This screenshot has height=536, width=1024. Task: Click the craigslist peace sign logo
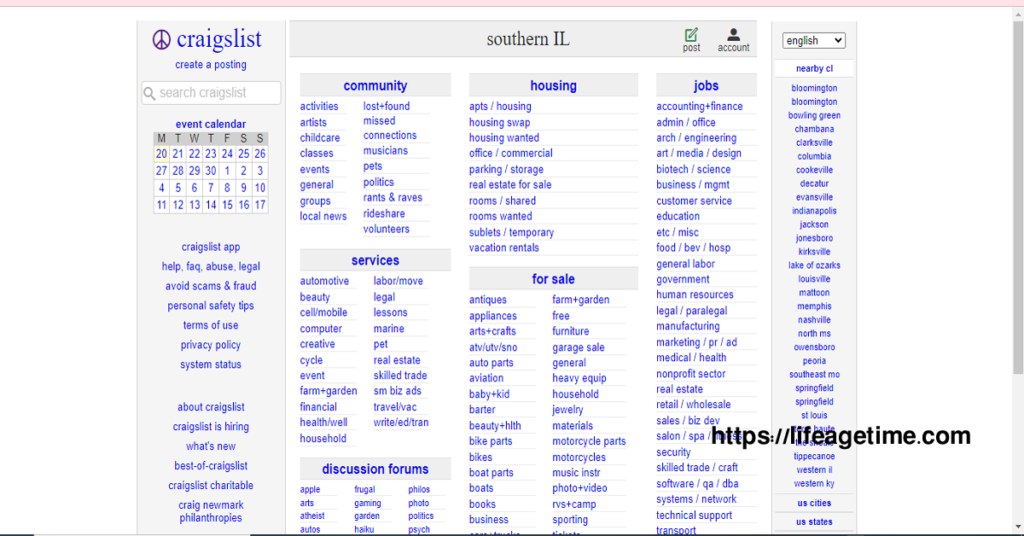161,40
